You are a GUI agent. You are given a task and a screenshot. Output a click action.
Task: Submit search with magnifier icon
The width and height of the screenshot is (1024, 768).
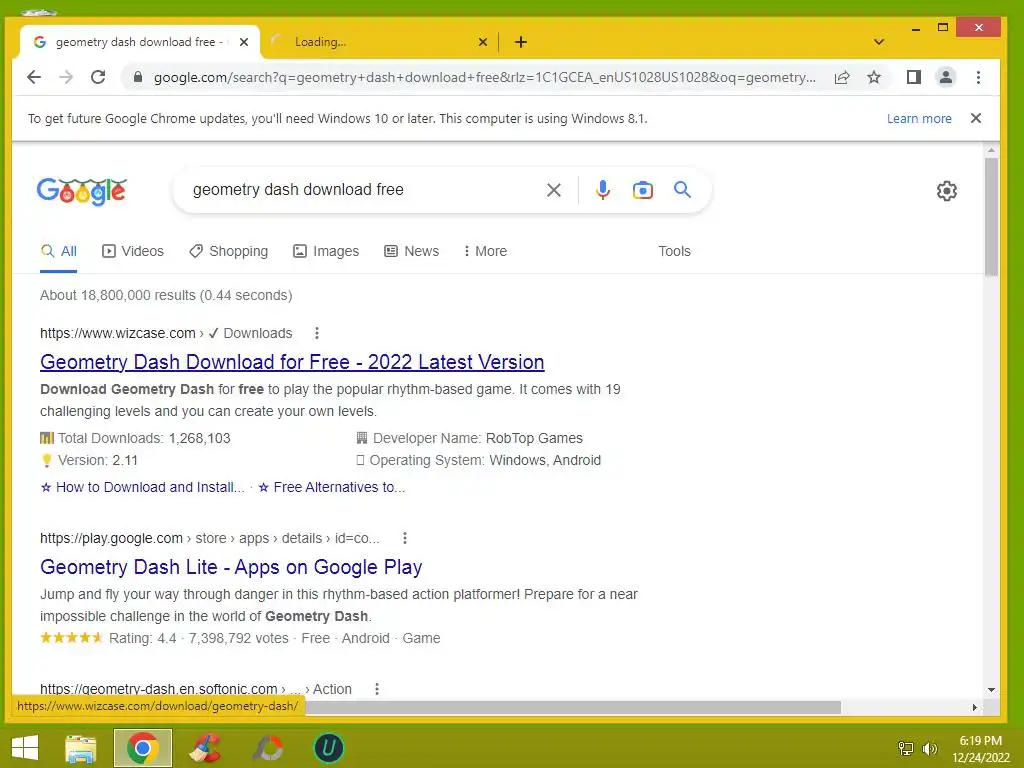[682, 190]
